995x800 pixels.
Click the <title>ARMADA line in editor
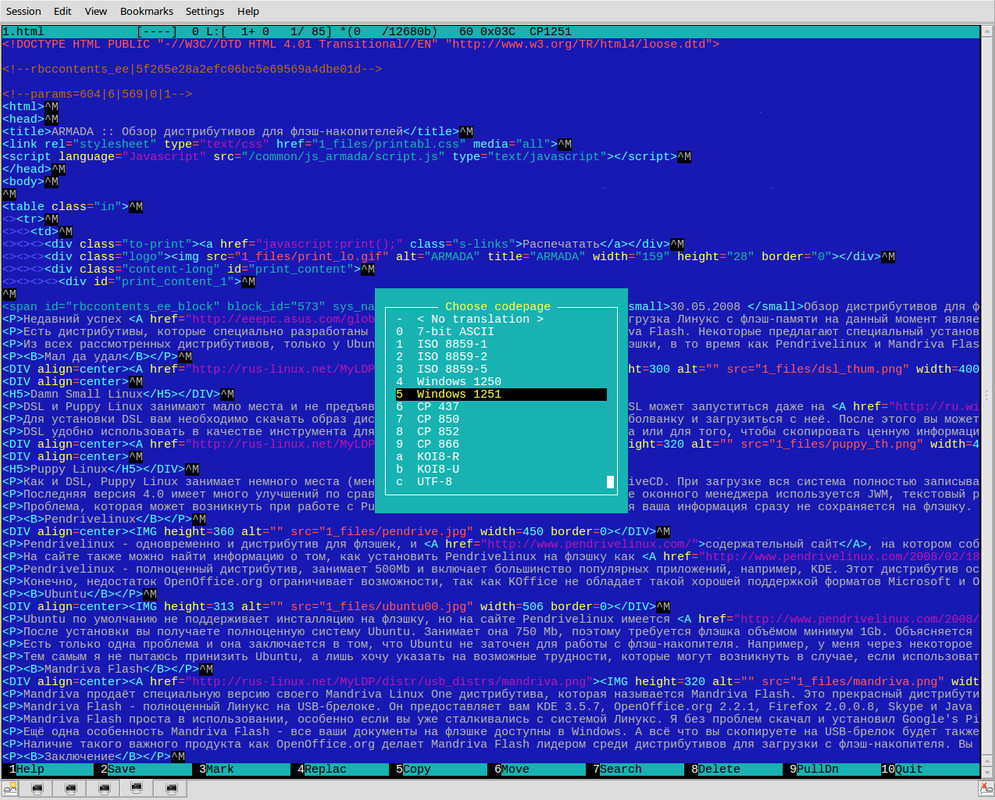(x=238, y=131)
